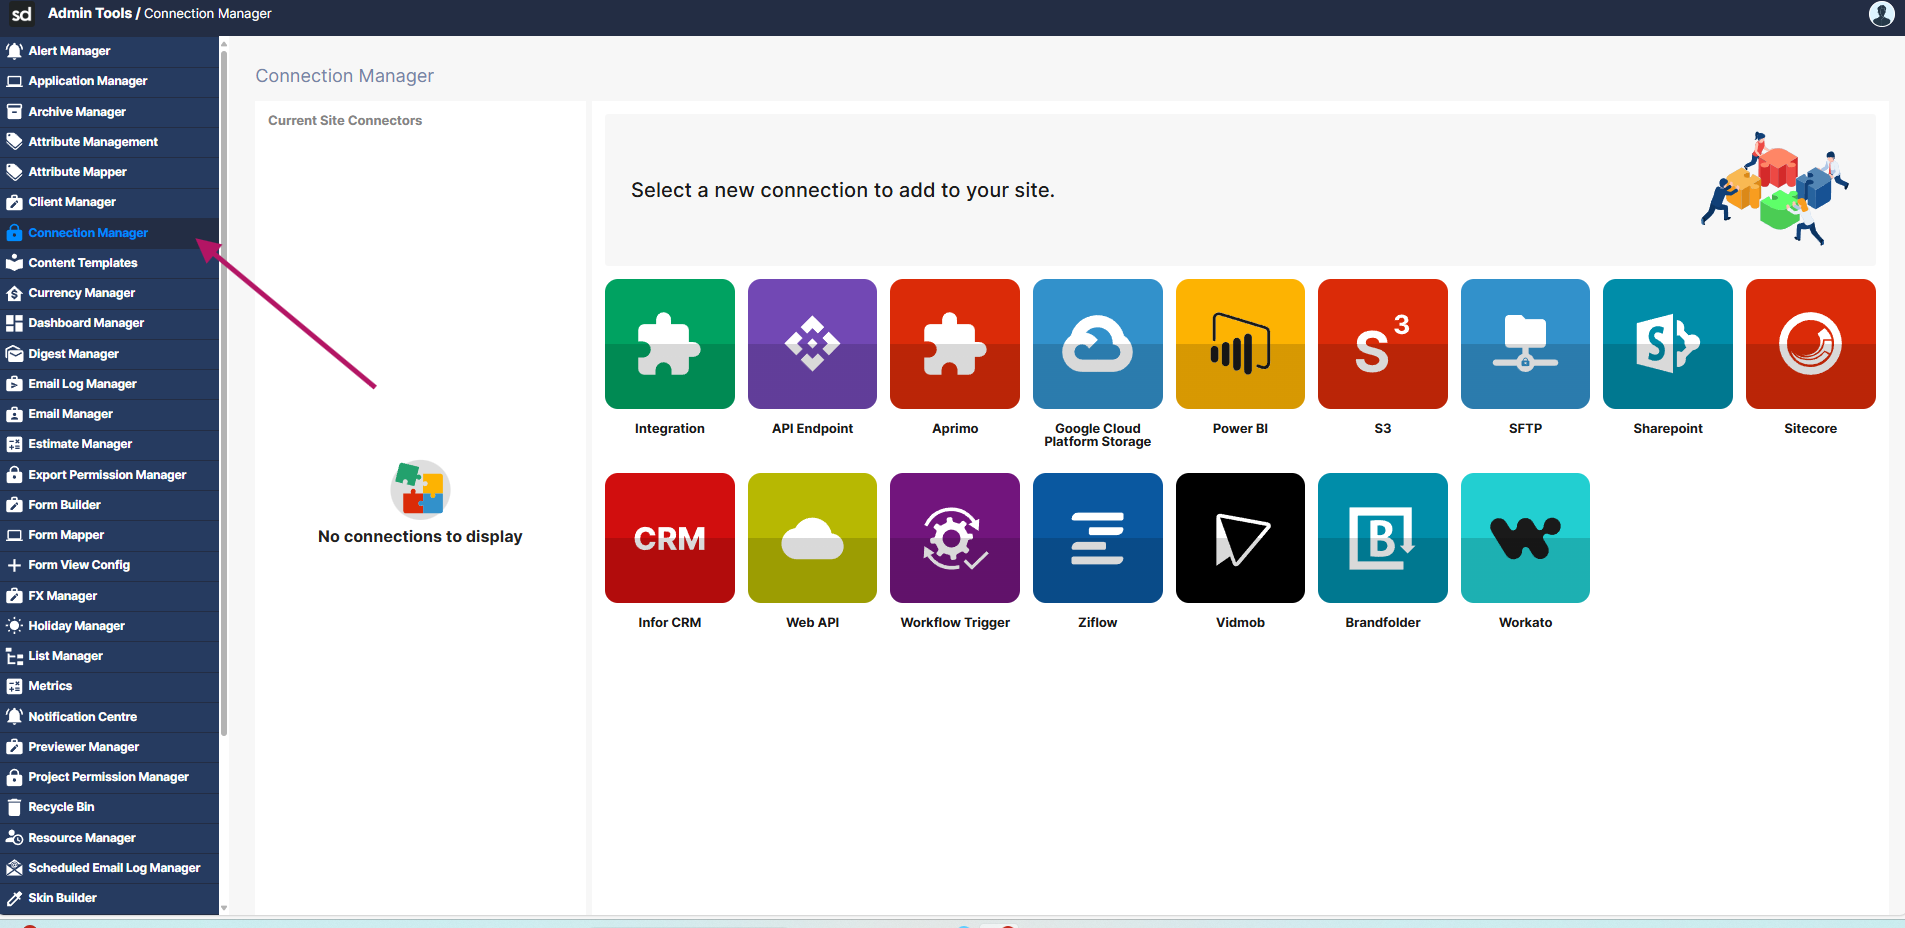Select the API Endpoint connector tile
Screen dimensions: 1905x928
(812, 344)
